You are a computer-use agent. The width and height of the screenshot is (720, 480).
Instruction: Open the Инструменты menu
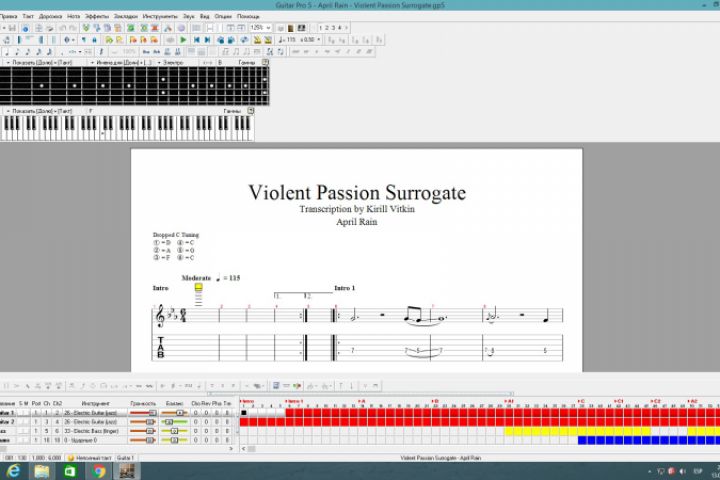tap(160, 16)
